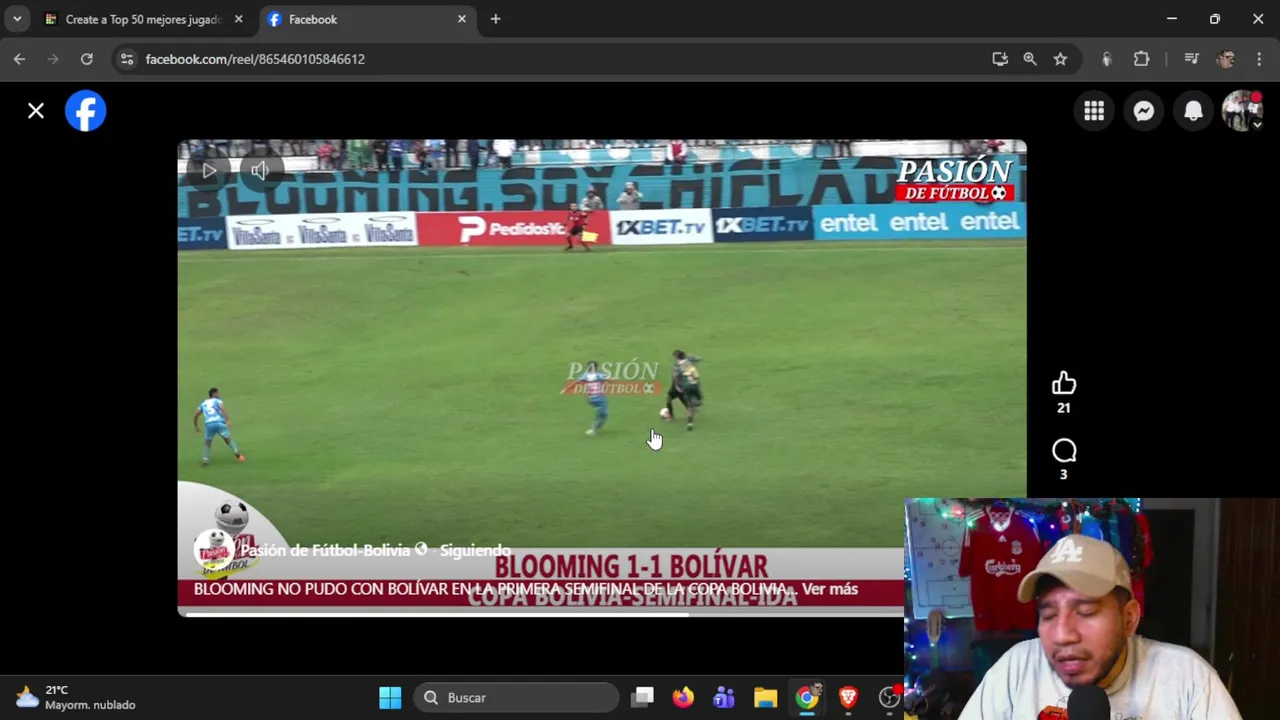
Task: Like the reel with thumbs-up
Action: [1064, 384]
